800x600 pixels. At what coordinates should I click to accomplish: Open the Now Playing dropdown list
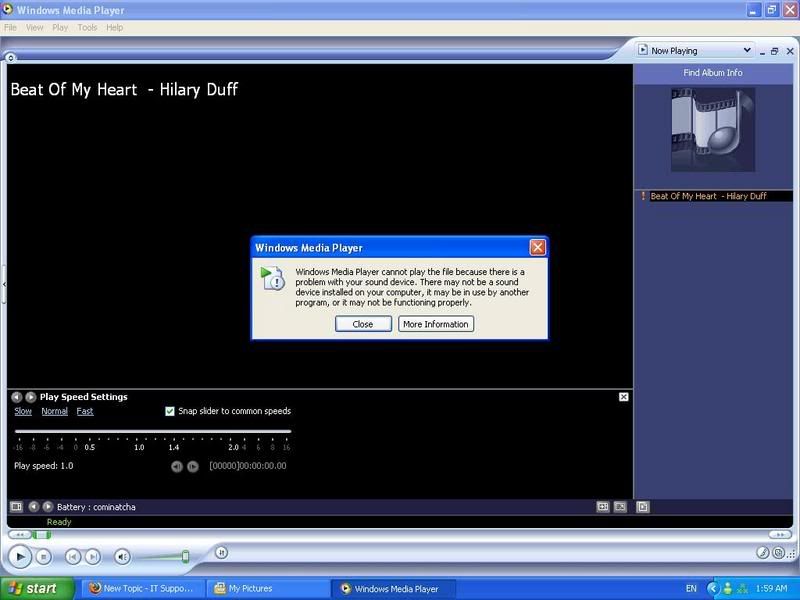point(747,50)
